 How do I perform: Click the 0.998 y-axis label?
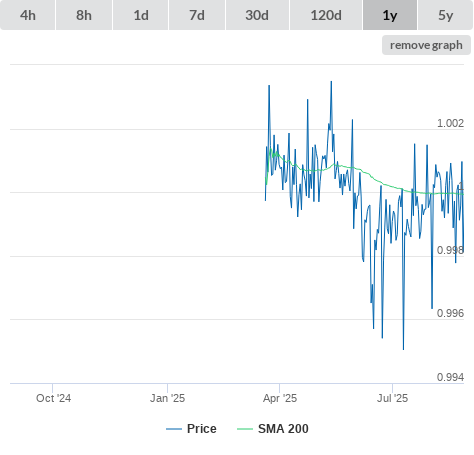coord(450,250)
